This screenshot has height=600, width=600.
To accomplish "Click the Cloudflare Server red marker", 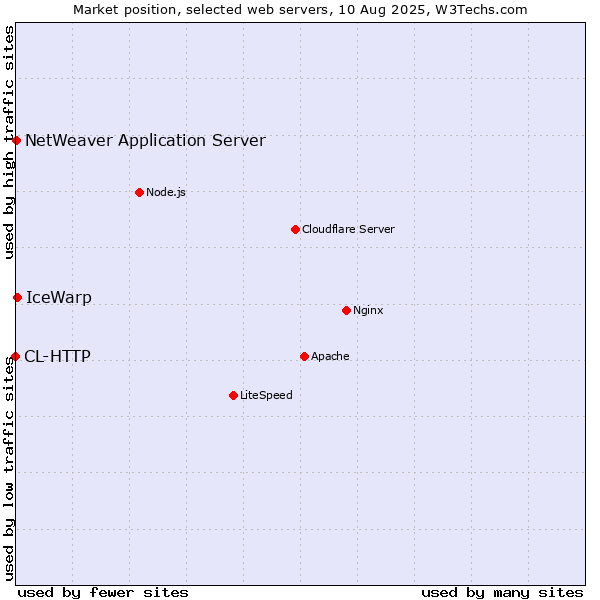I will 295,229.
